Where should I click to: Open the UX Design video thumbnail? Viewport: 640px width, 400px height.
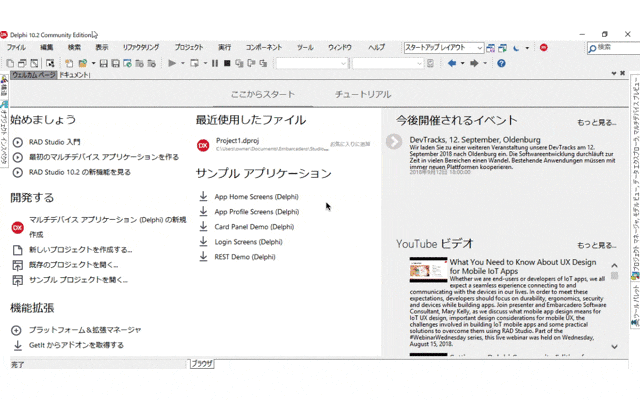(428, 269)
